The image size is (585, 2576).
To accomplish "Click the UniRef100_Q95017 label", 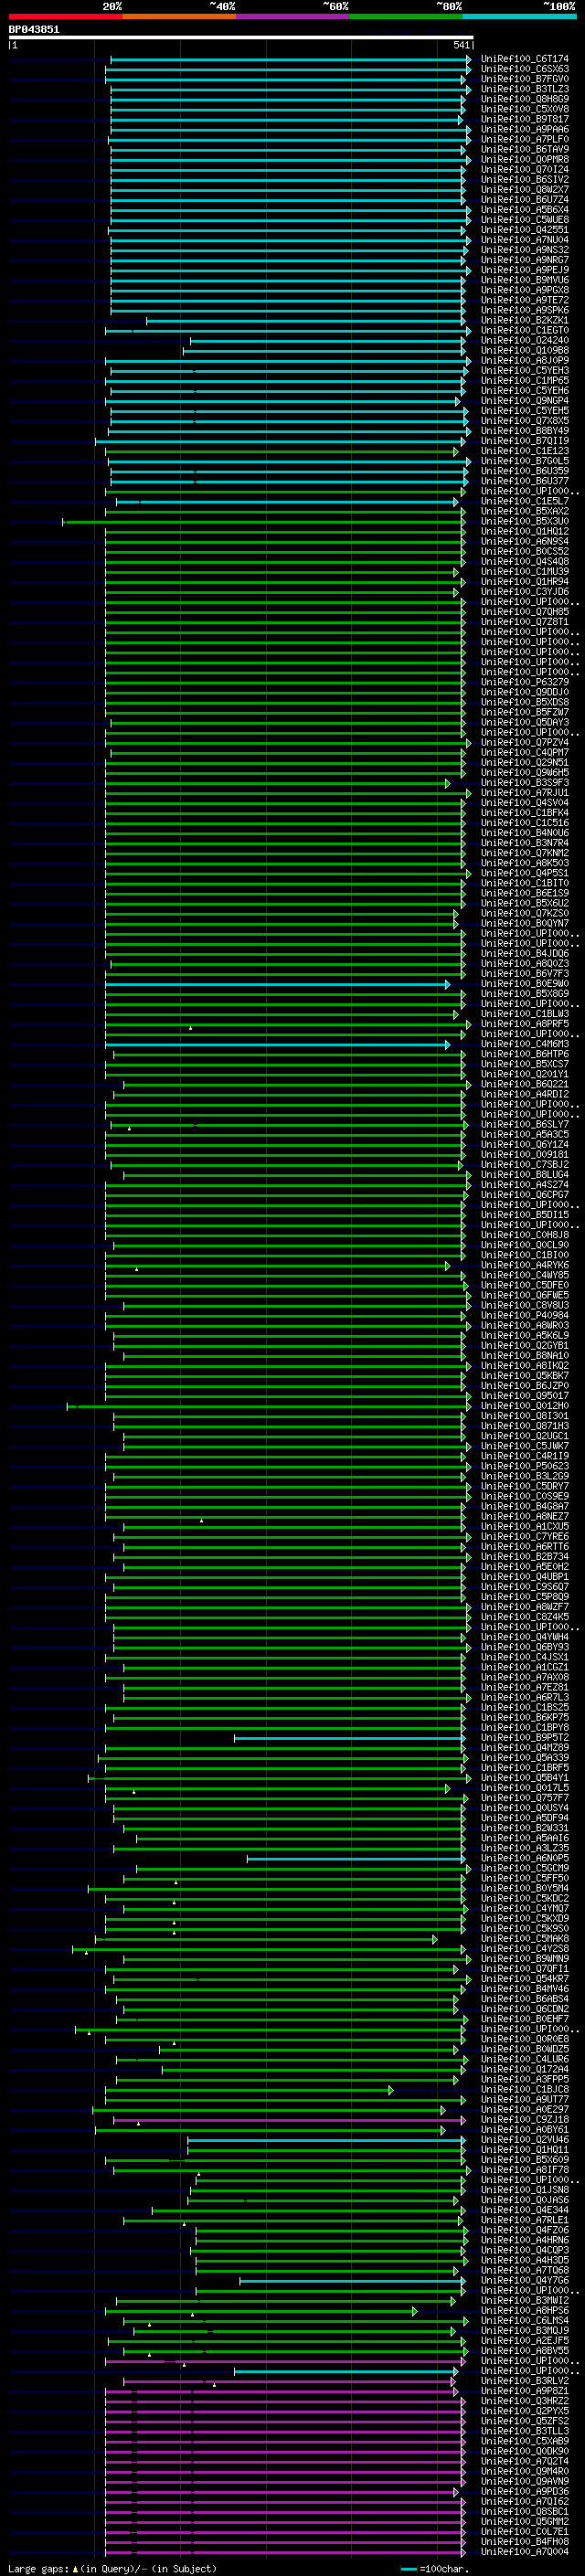I will tap(524, 1396).
